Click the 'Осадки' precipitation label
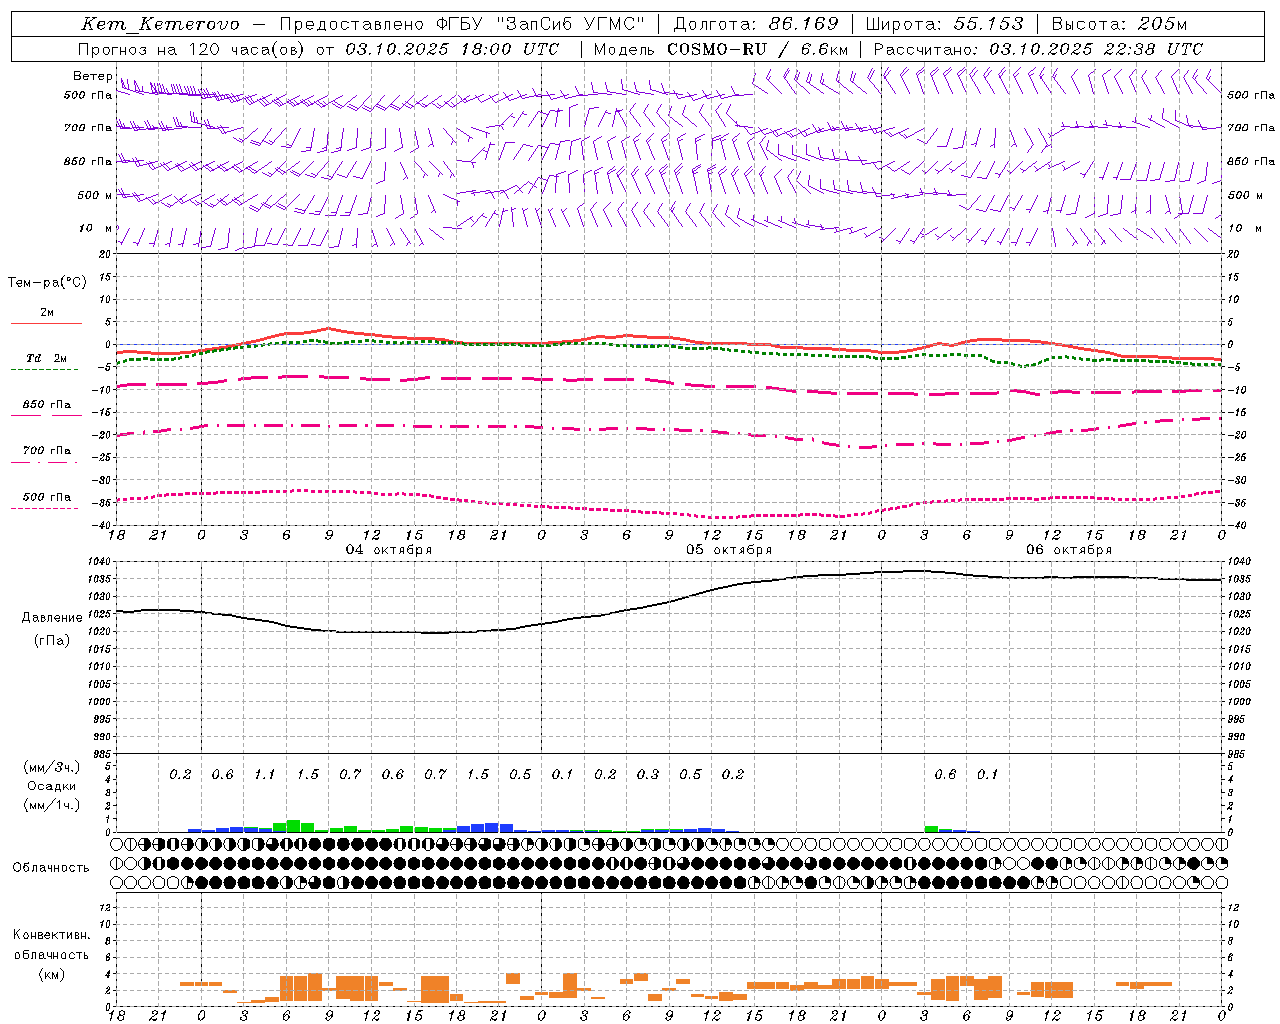 pos(52,786)
